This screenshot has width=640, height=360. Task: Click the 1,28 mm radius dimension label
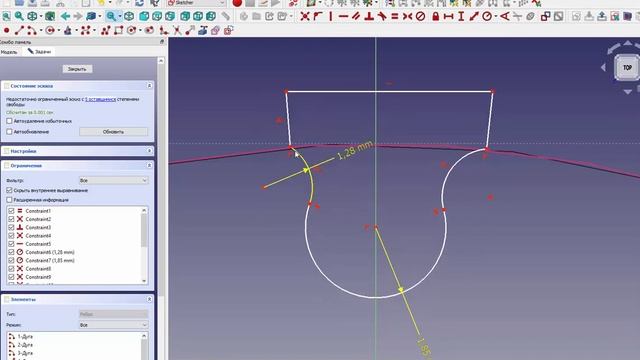(355, 150)
